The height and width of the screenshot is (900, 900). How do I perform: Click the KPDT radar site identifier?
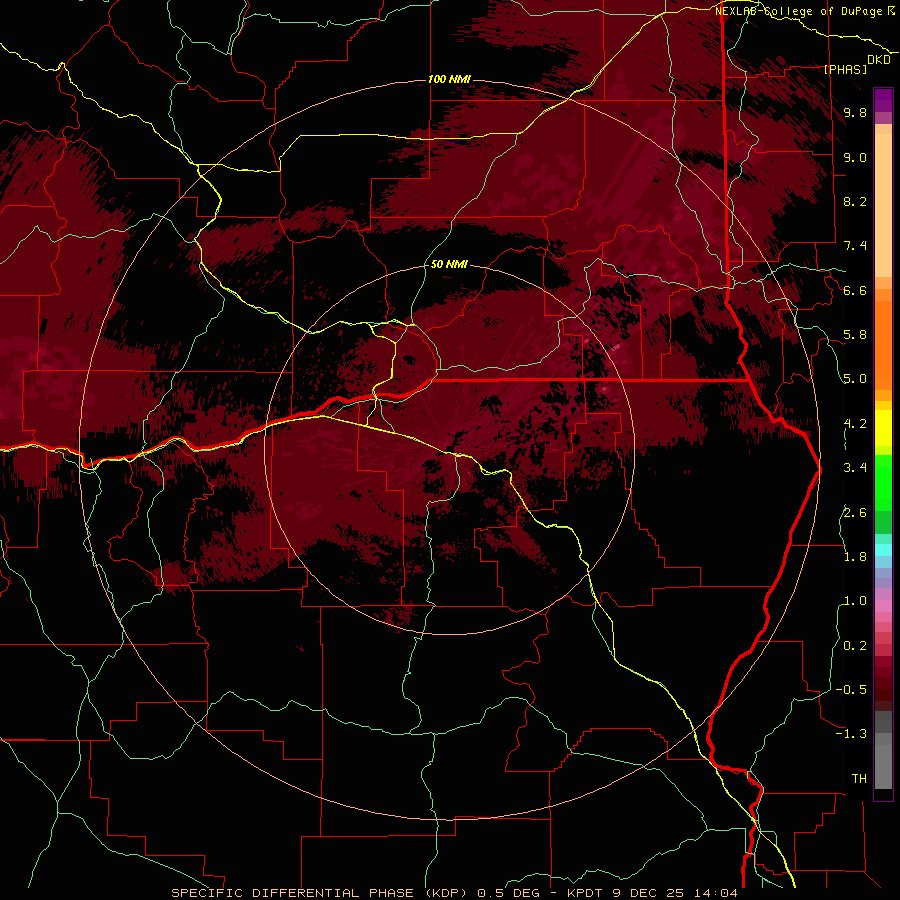click(x=585, y=893)
